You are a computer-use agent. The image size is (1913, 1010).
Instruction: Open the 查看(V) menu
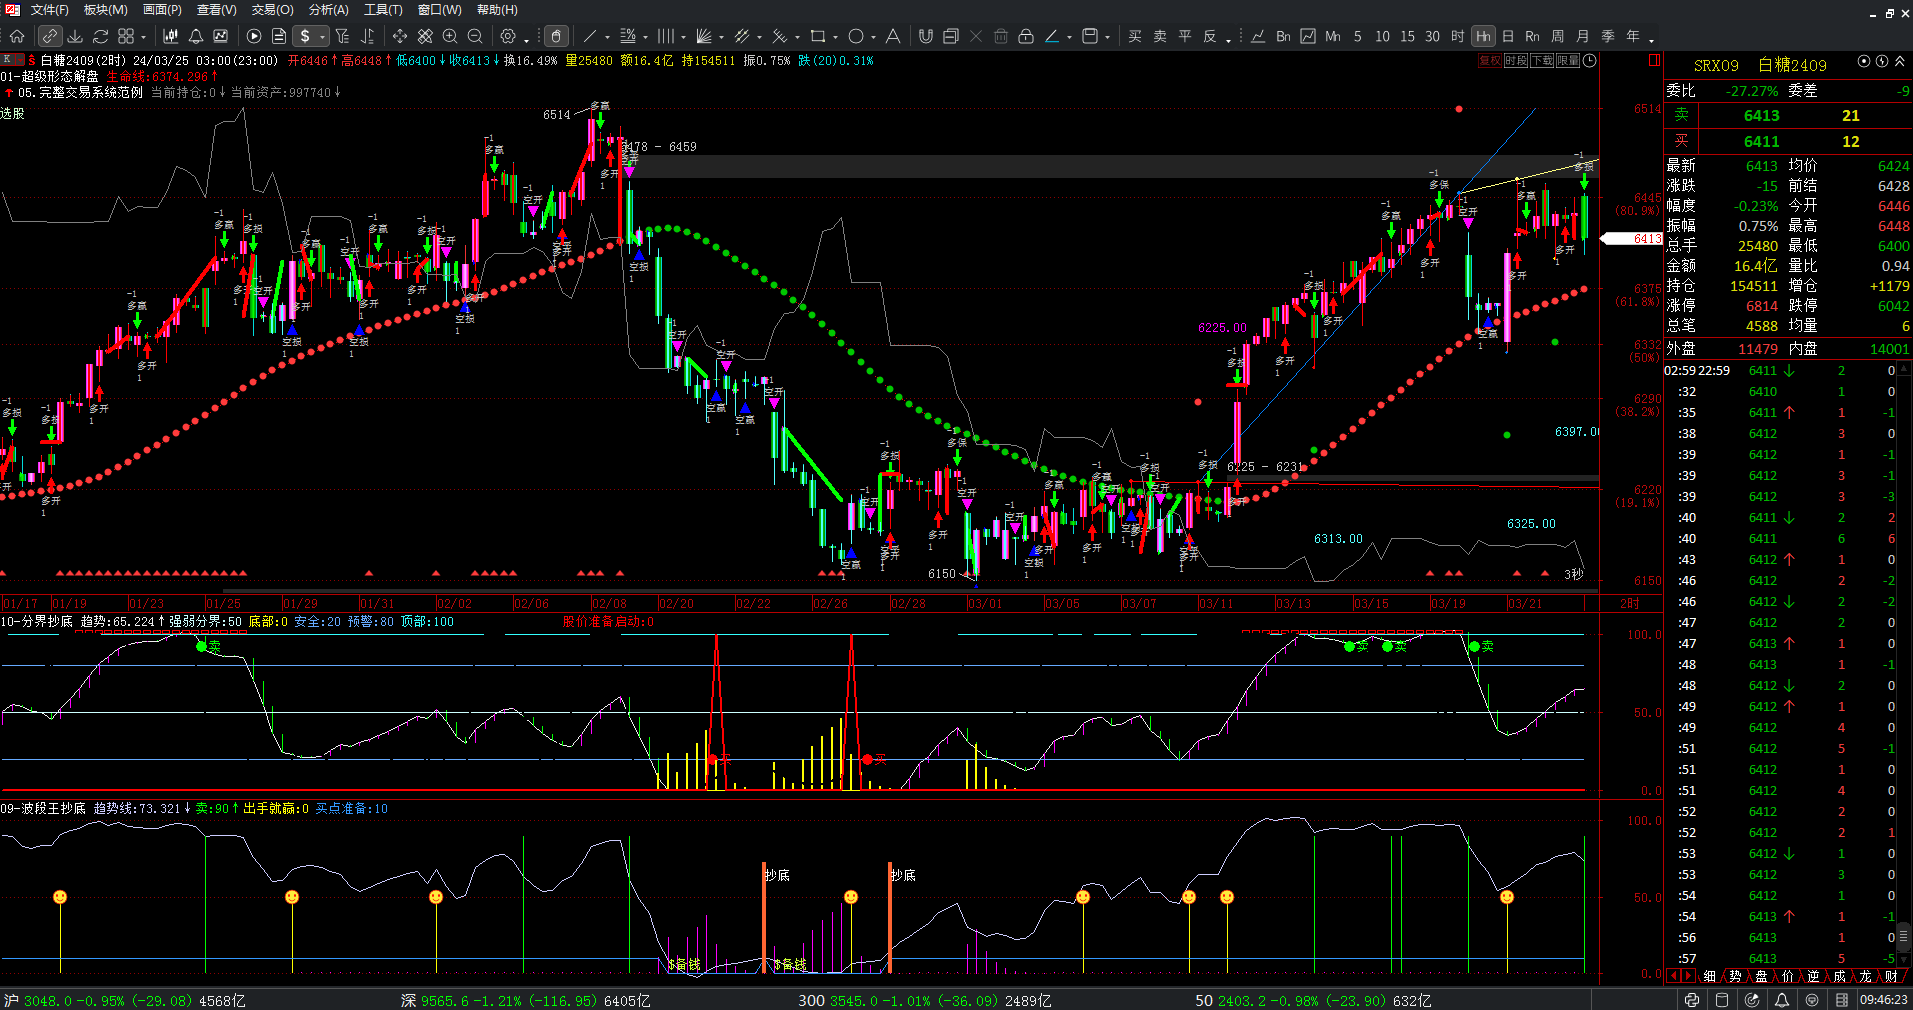click(x=217, y=9)
